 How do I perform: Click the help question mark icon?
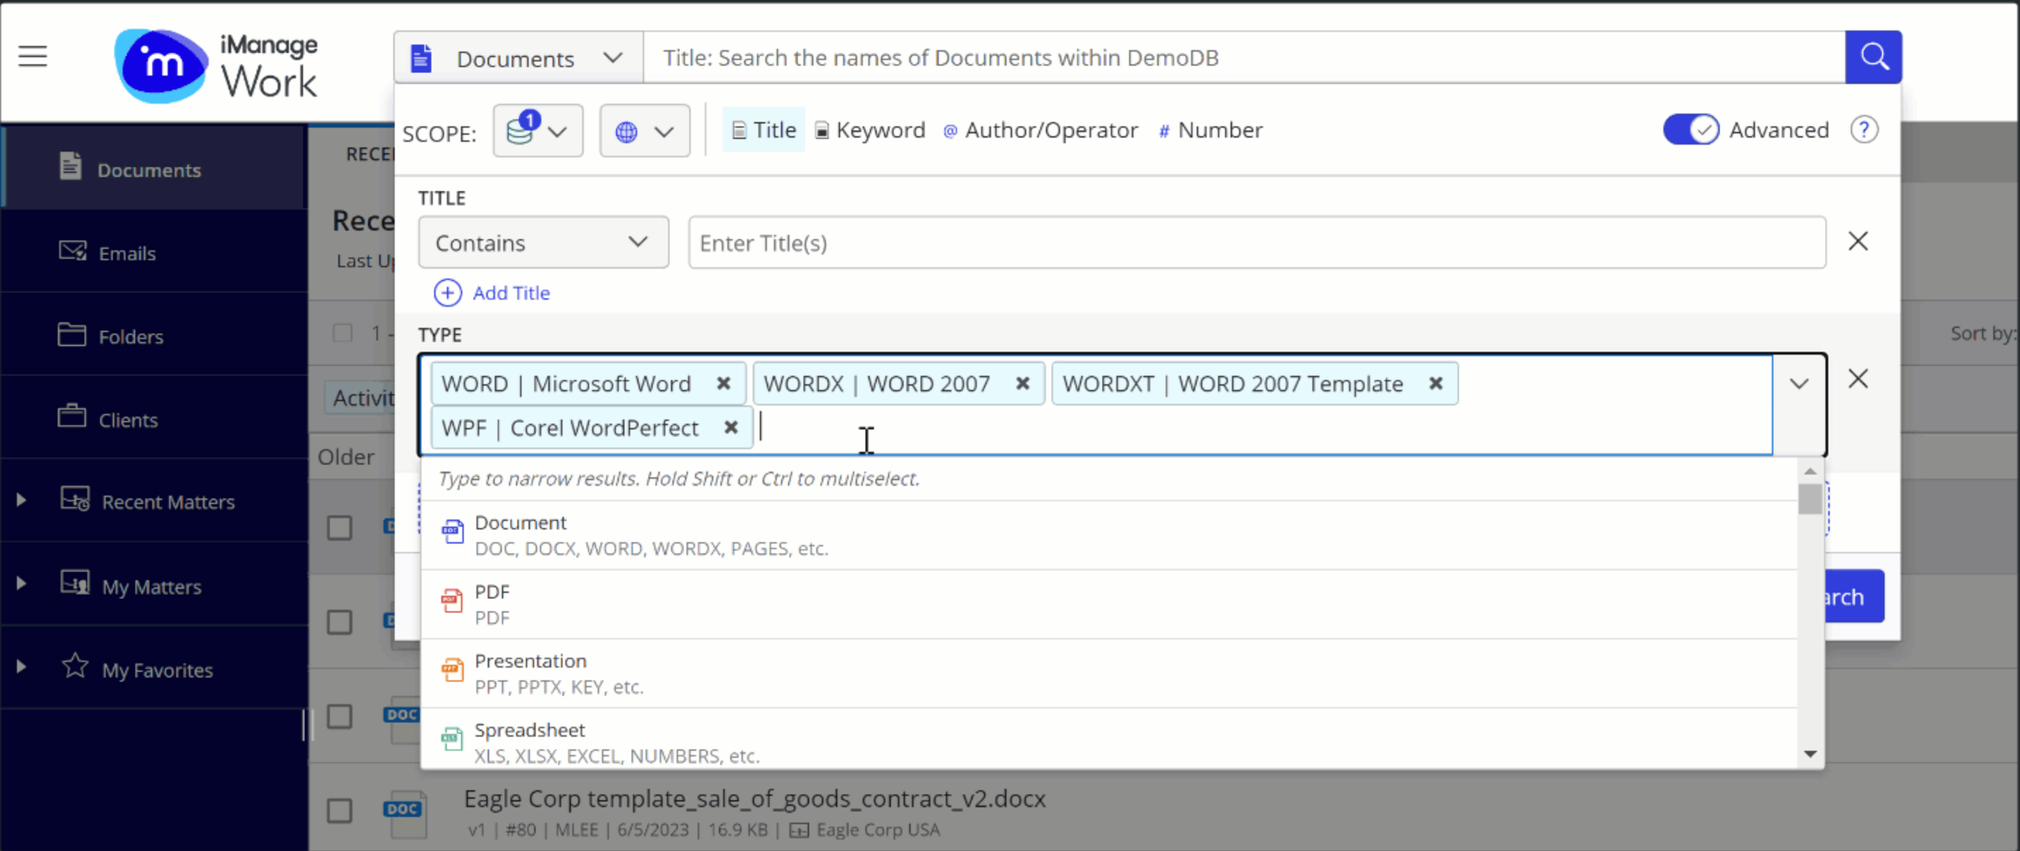click(1863, 130)
